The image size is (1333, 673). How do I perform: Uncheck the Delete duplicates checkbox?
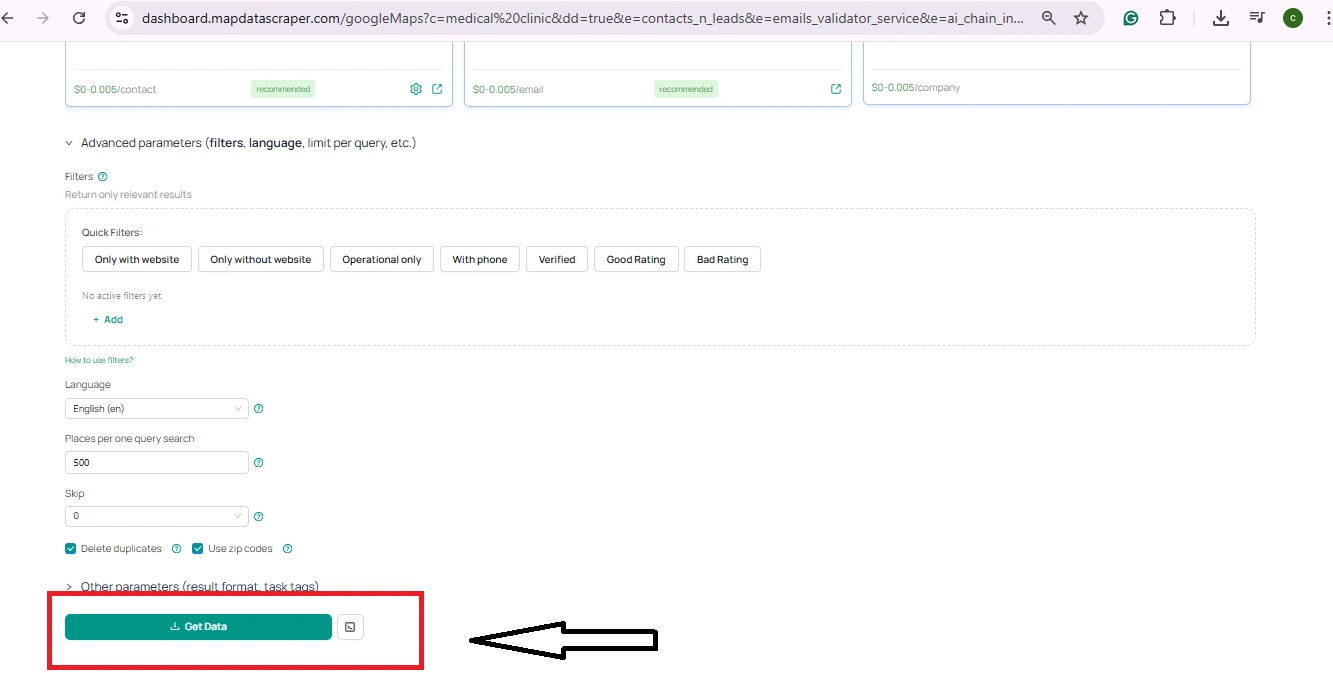pos(71,549)
